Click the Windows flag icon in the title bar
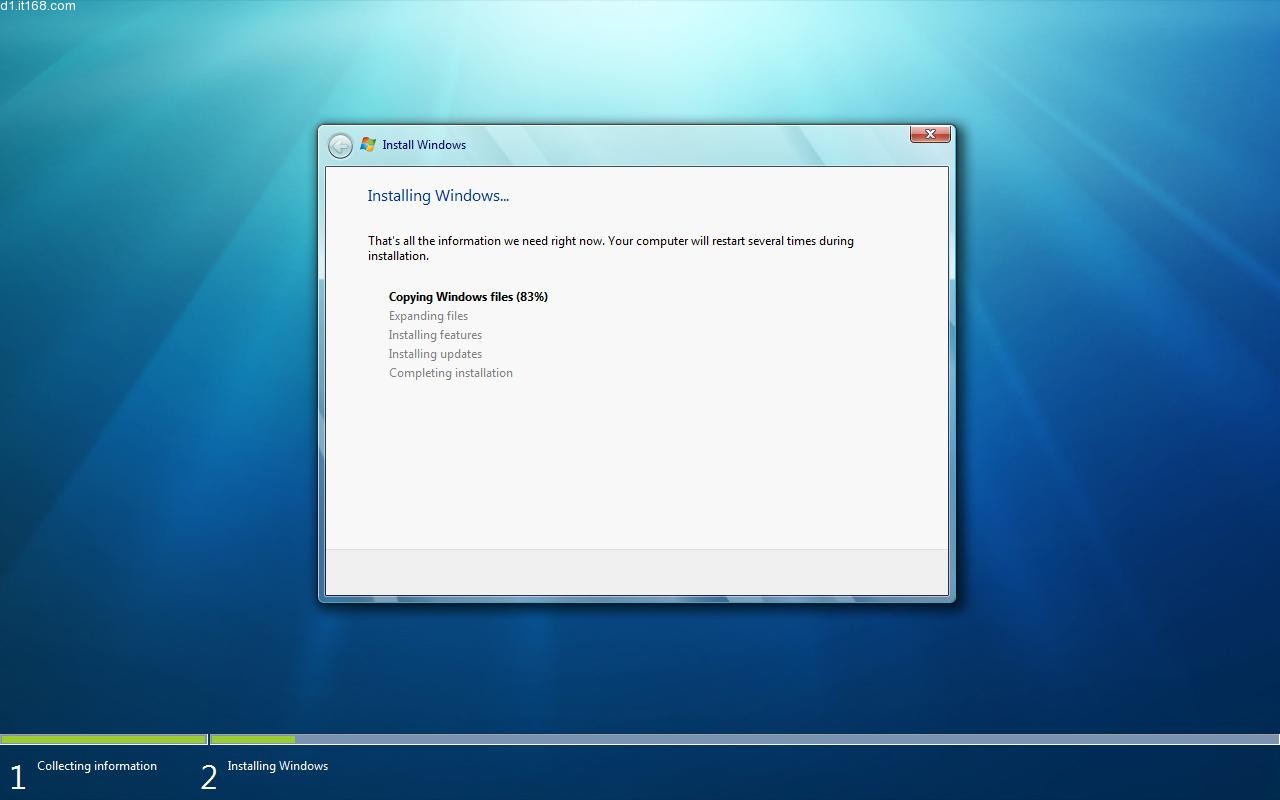The width and height of the screenshot is (1280, 800). coord(368,145)
